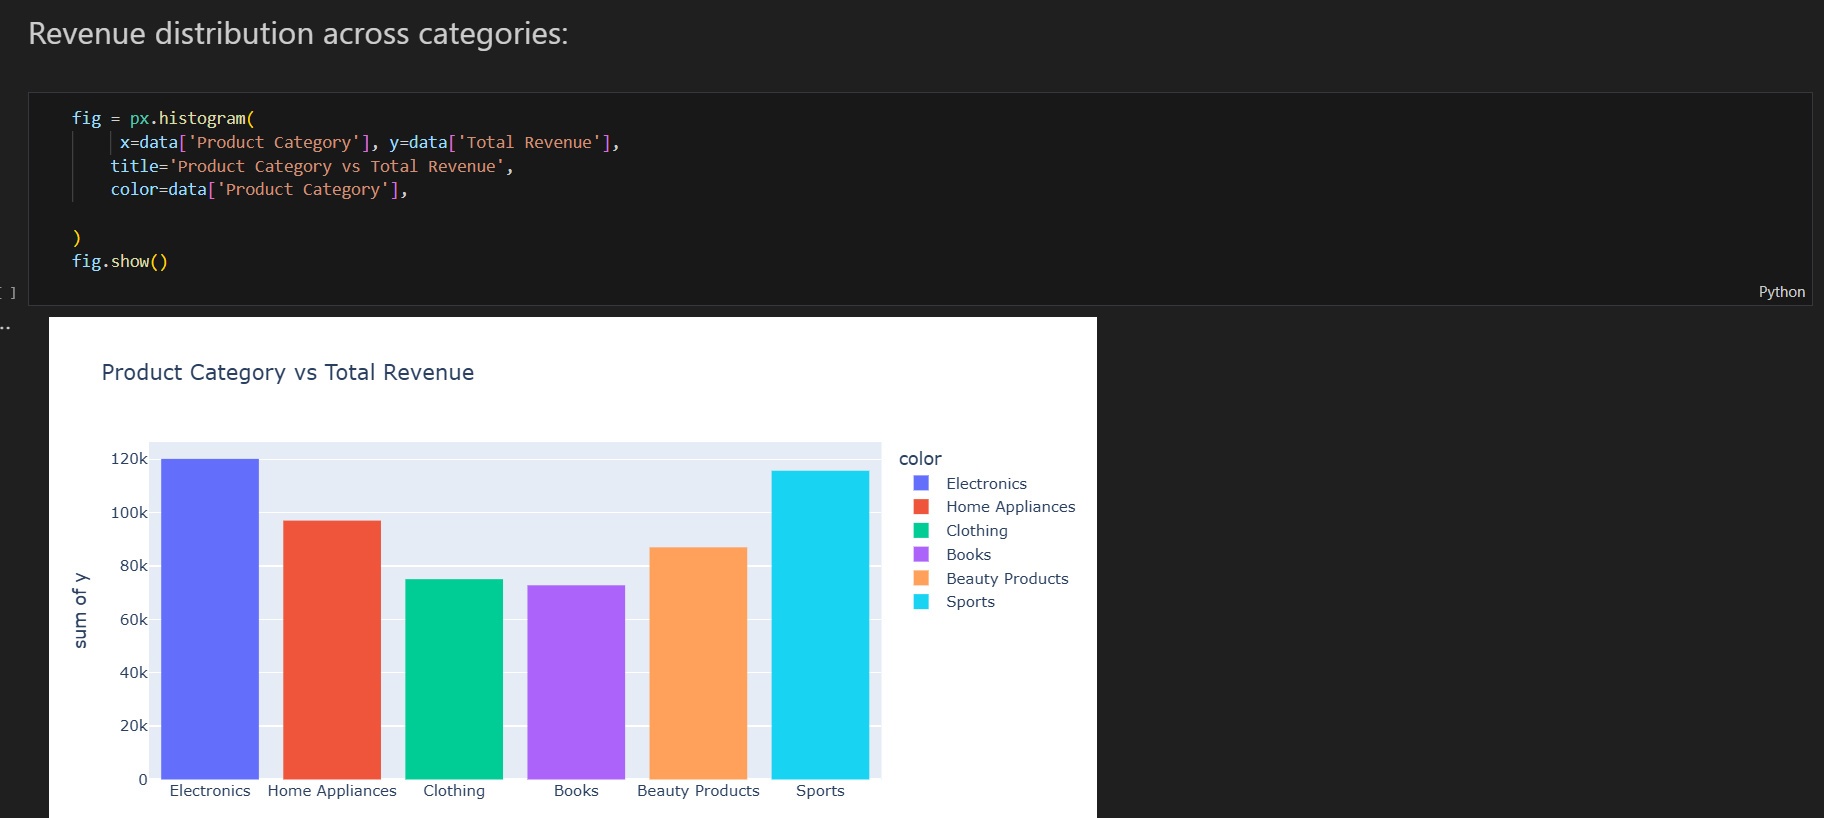Toggle Beauty Products legend entry
Screen dimensions: 1824x818
click(x=991, y=579)
